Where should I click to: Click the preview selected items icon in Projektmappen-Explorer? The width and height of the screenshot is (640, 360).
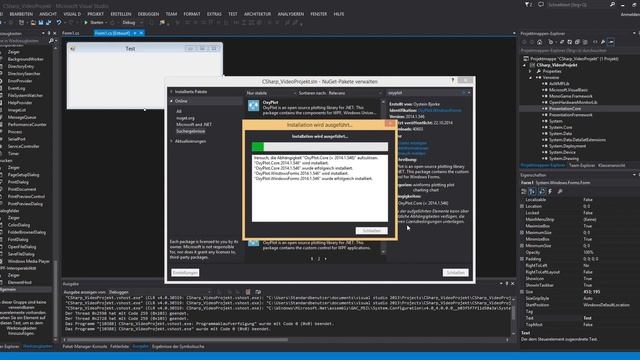tap(611, 42)
